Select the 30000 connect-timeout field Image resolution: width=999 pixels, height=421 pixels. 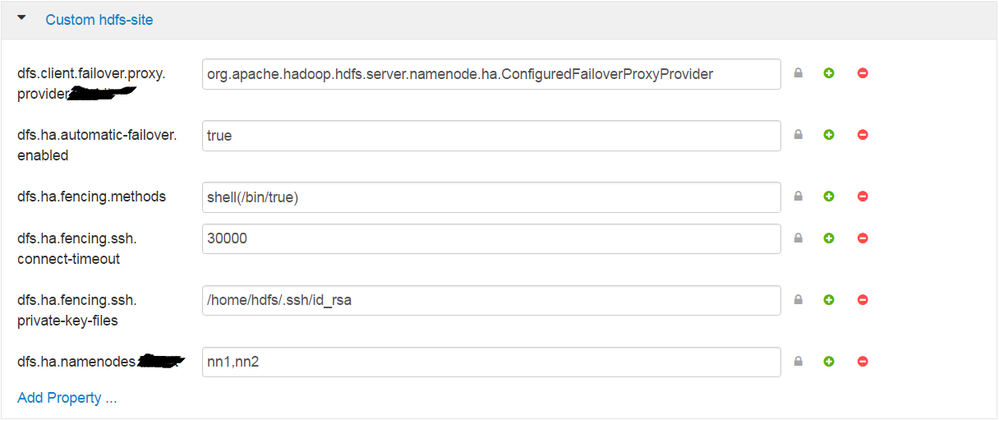point(491,239)
